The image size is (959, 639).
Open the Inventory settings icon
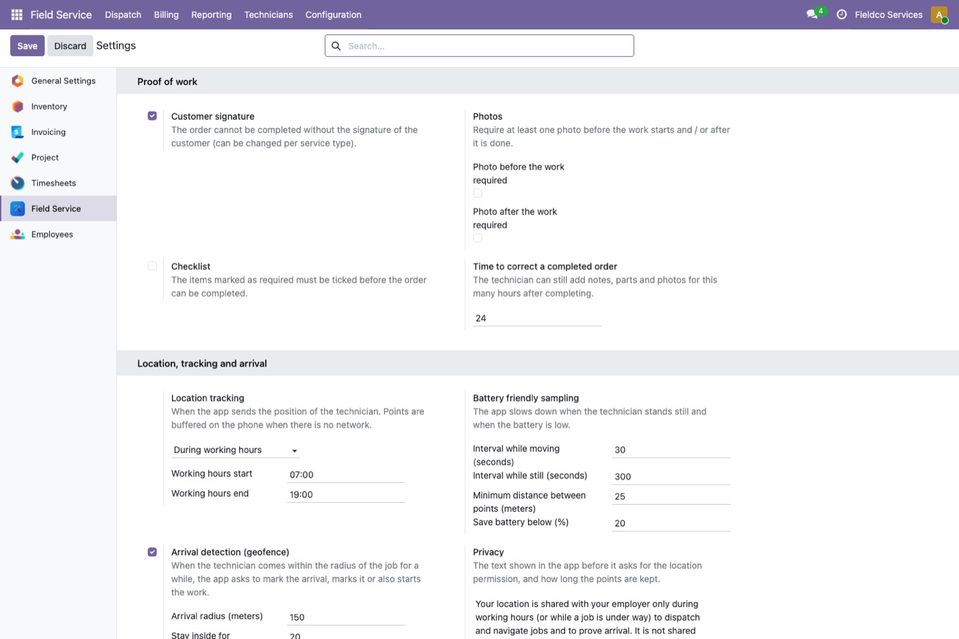(x=18, y=106)
